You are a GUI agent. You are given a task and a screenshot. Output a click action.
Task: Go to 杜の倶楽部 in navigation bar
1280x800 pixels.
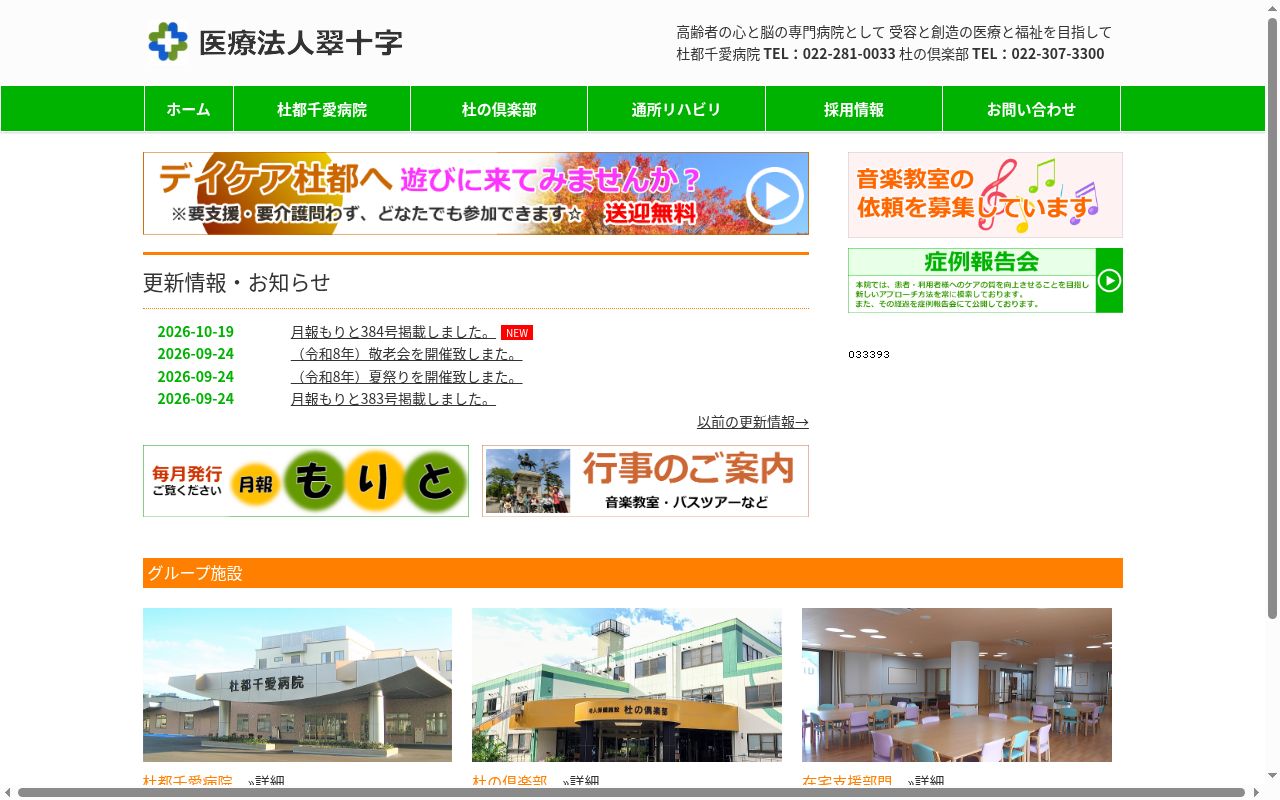[x=499, y=109]
